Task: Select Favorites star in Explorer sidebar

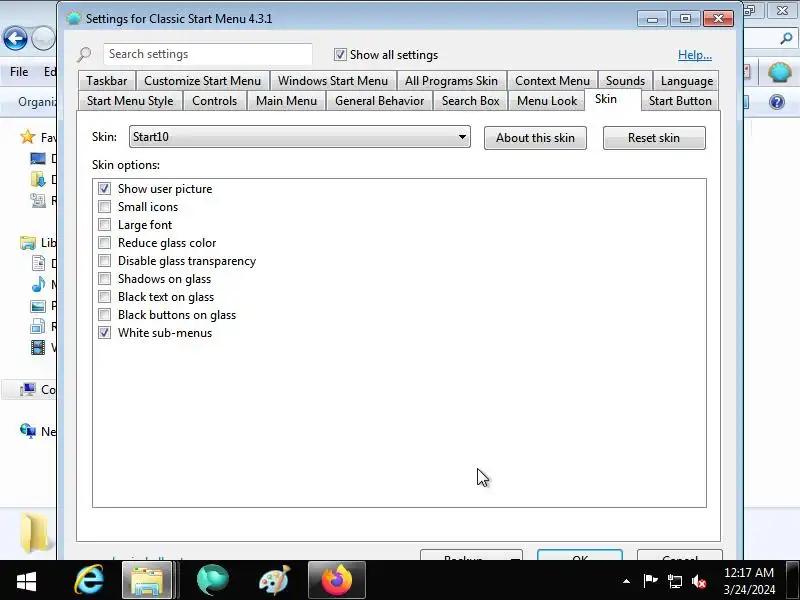Action: 27,137
